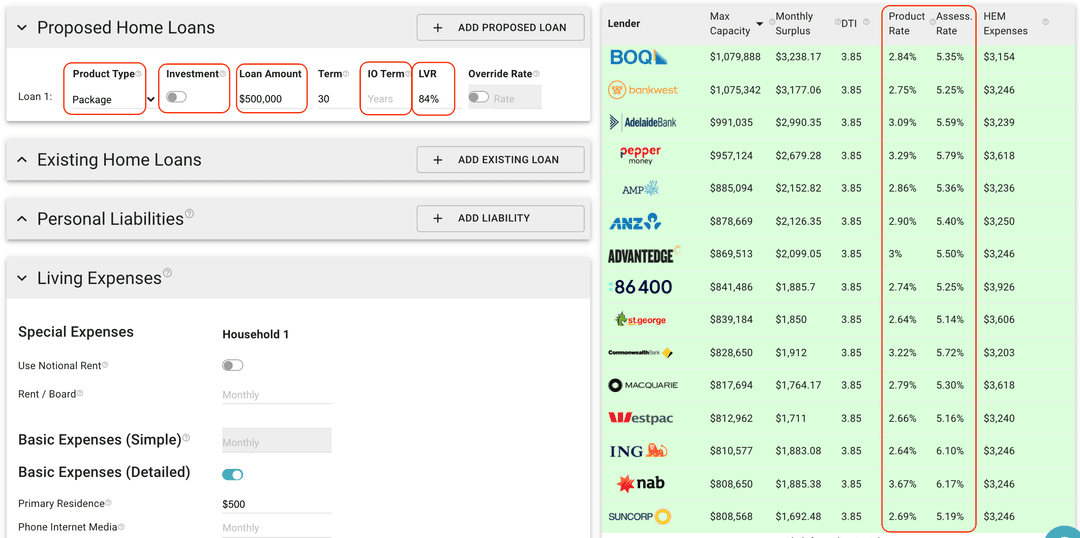Image resolution: width=1080 pixels, height=538 pixels.
Task: Enable the Override Rate switch
Action: point(479,98)
